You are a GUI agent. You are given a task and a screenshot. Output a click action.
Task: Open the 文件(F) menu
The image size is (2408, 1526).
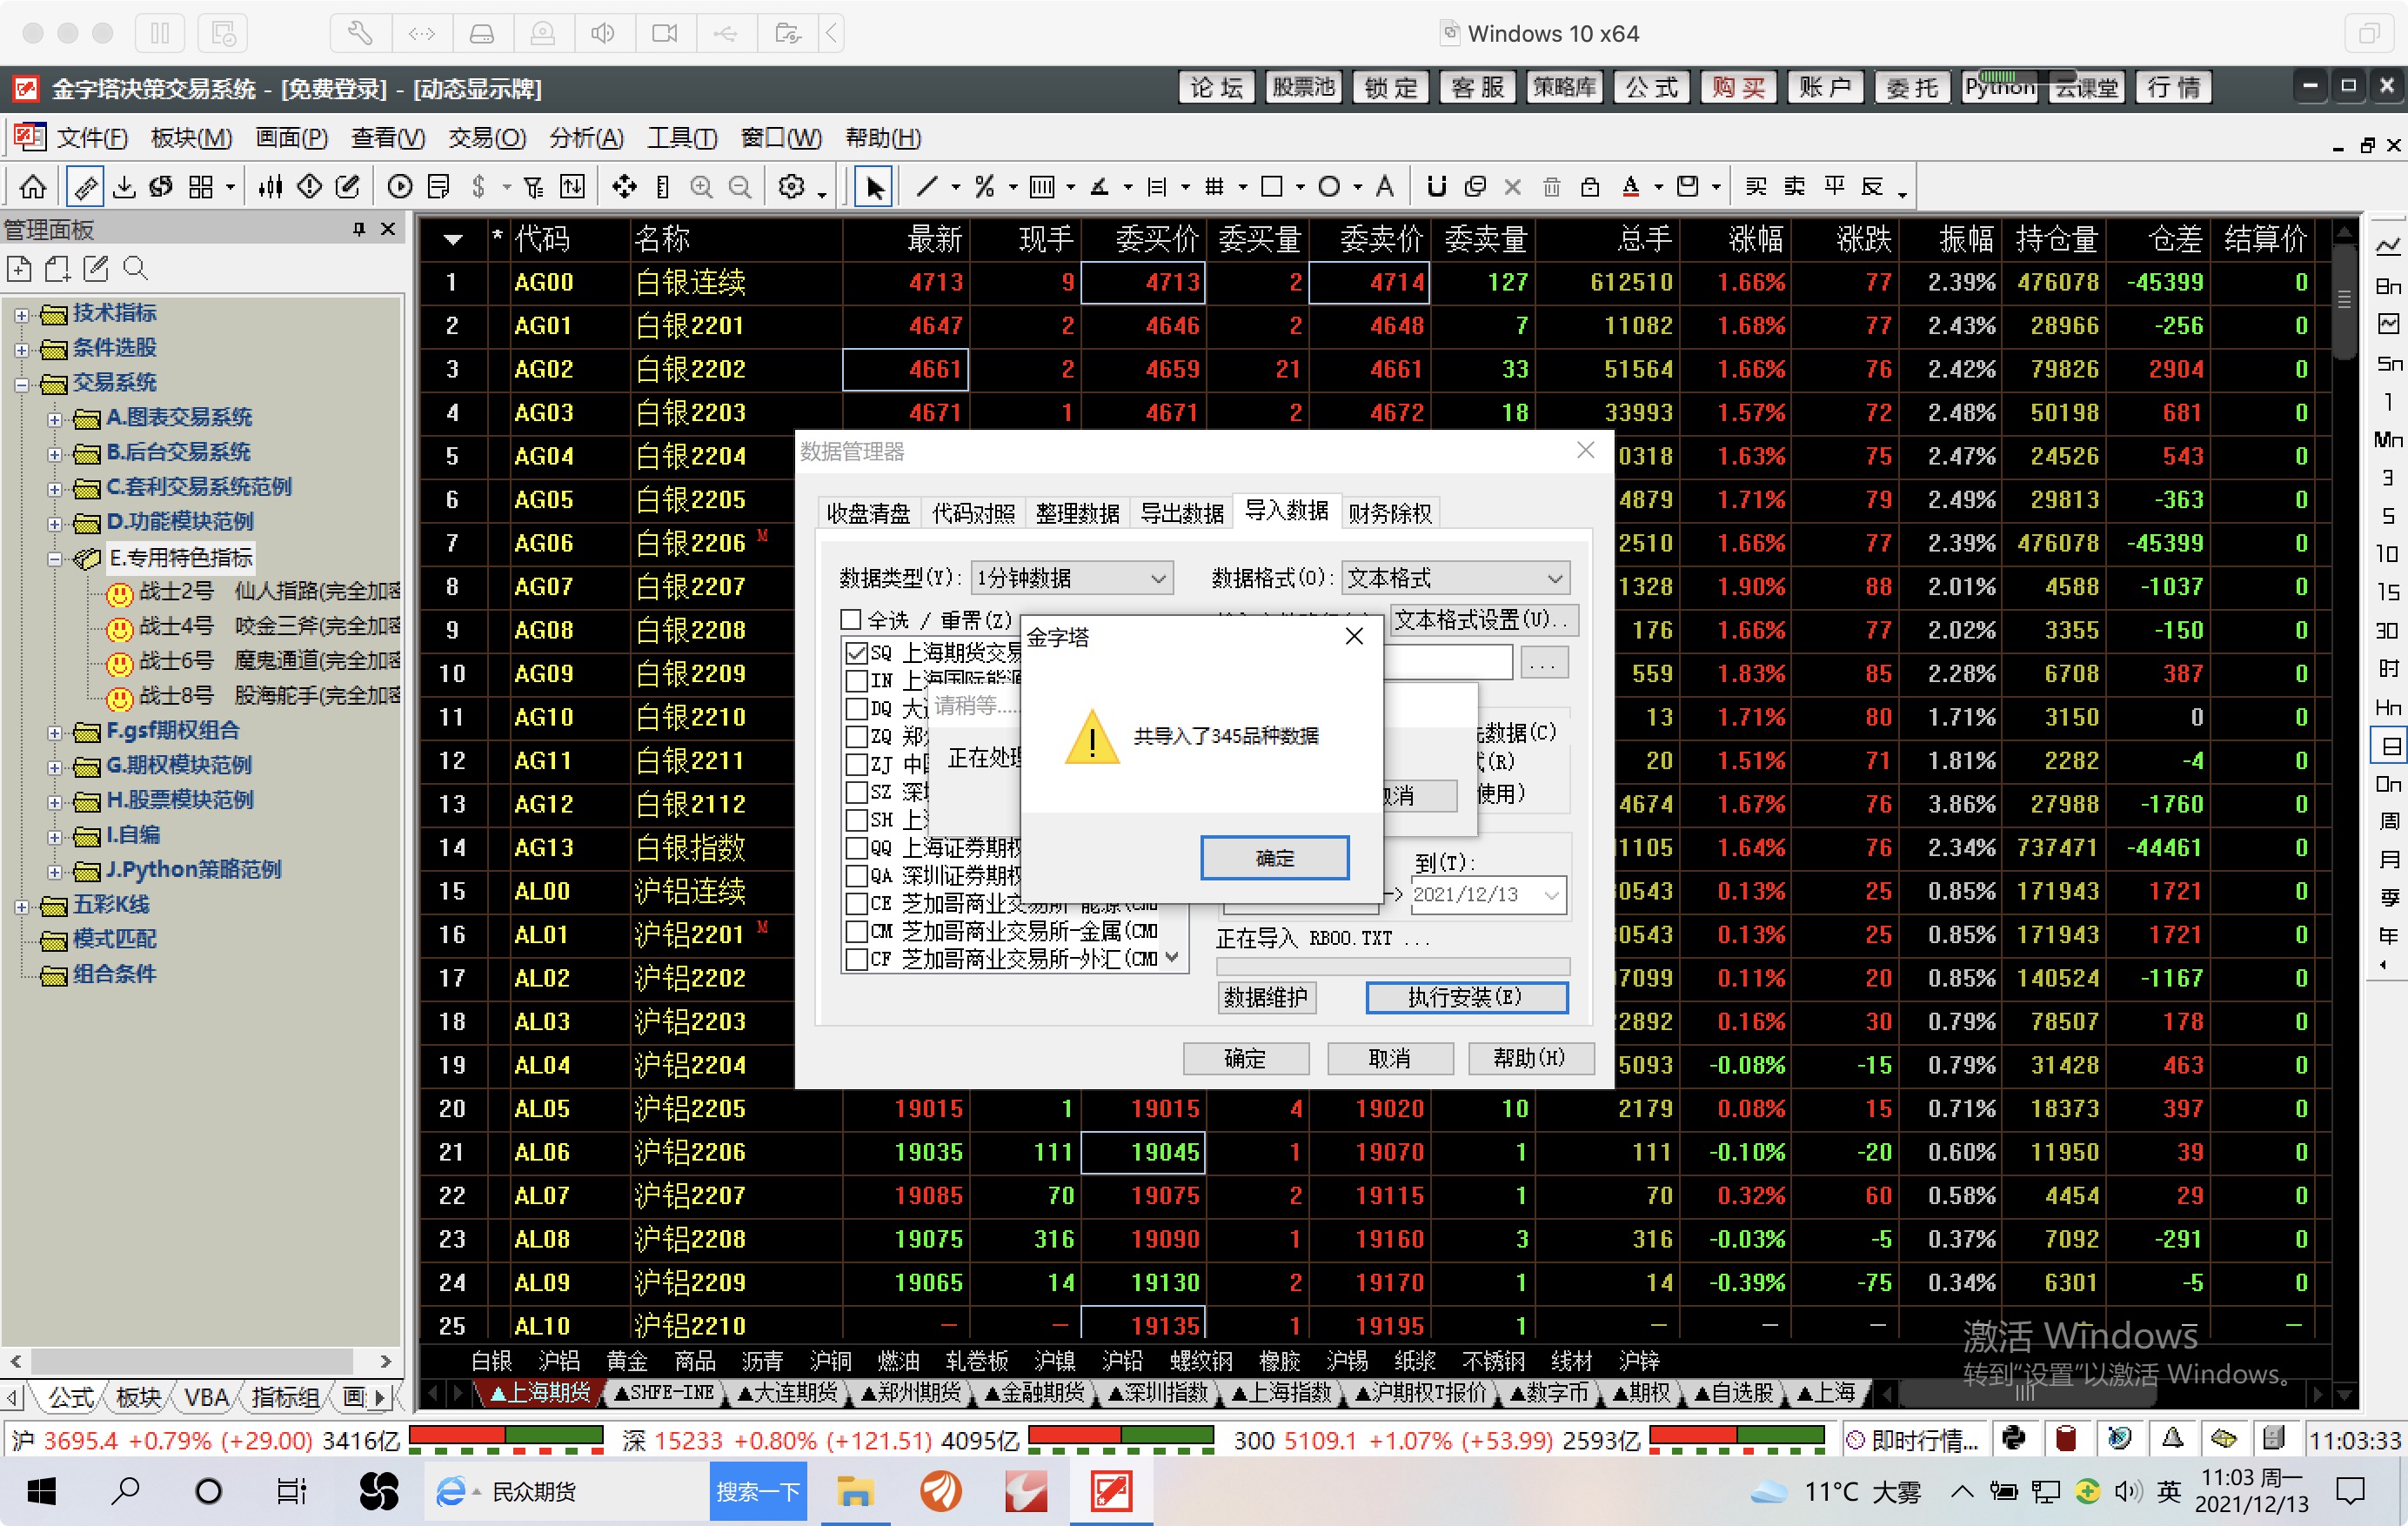[x=92, y=138]
